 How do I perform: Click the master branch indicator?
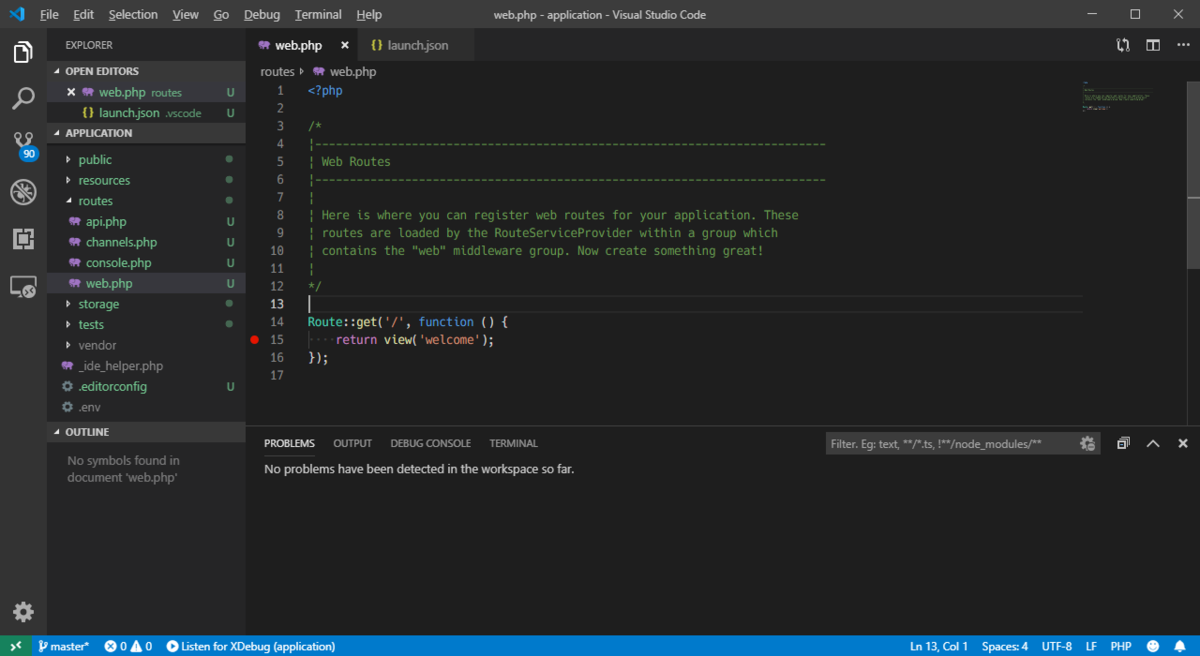(x=64, y=646)
